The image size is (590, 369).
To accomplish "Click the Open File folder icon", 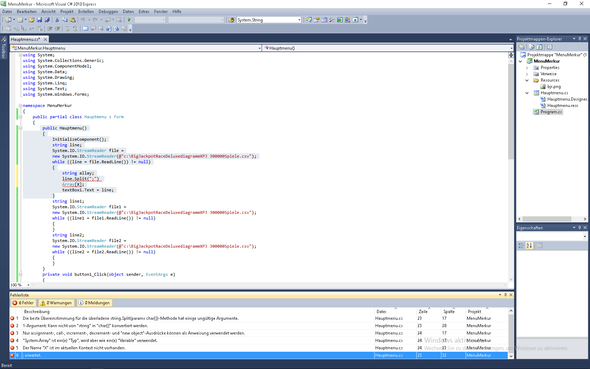I will tap(32, 20).
